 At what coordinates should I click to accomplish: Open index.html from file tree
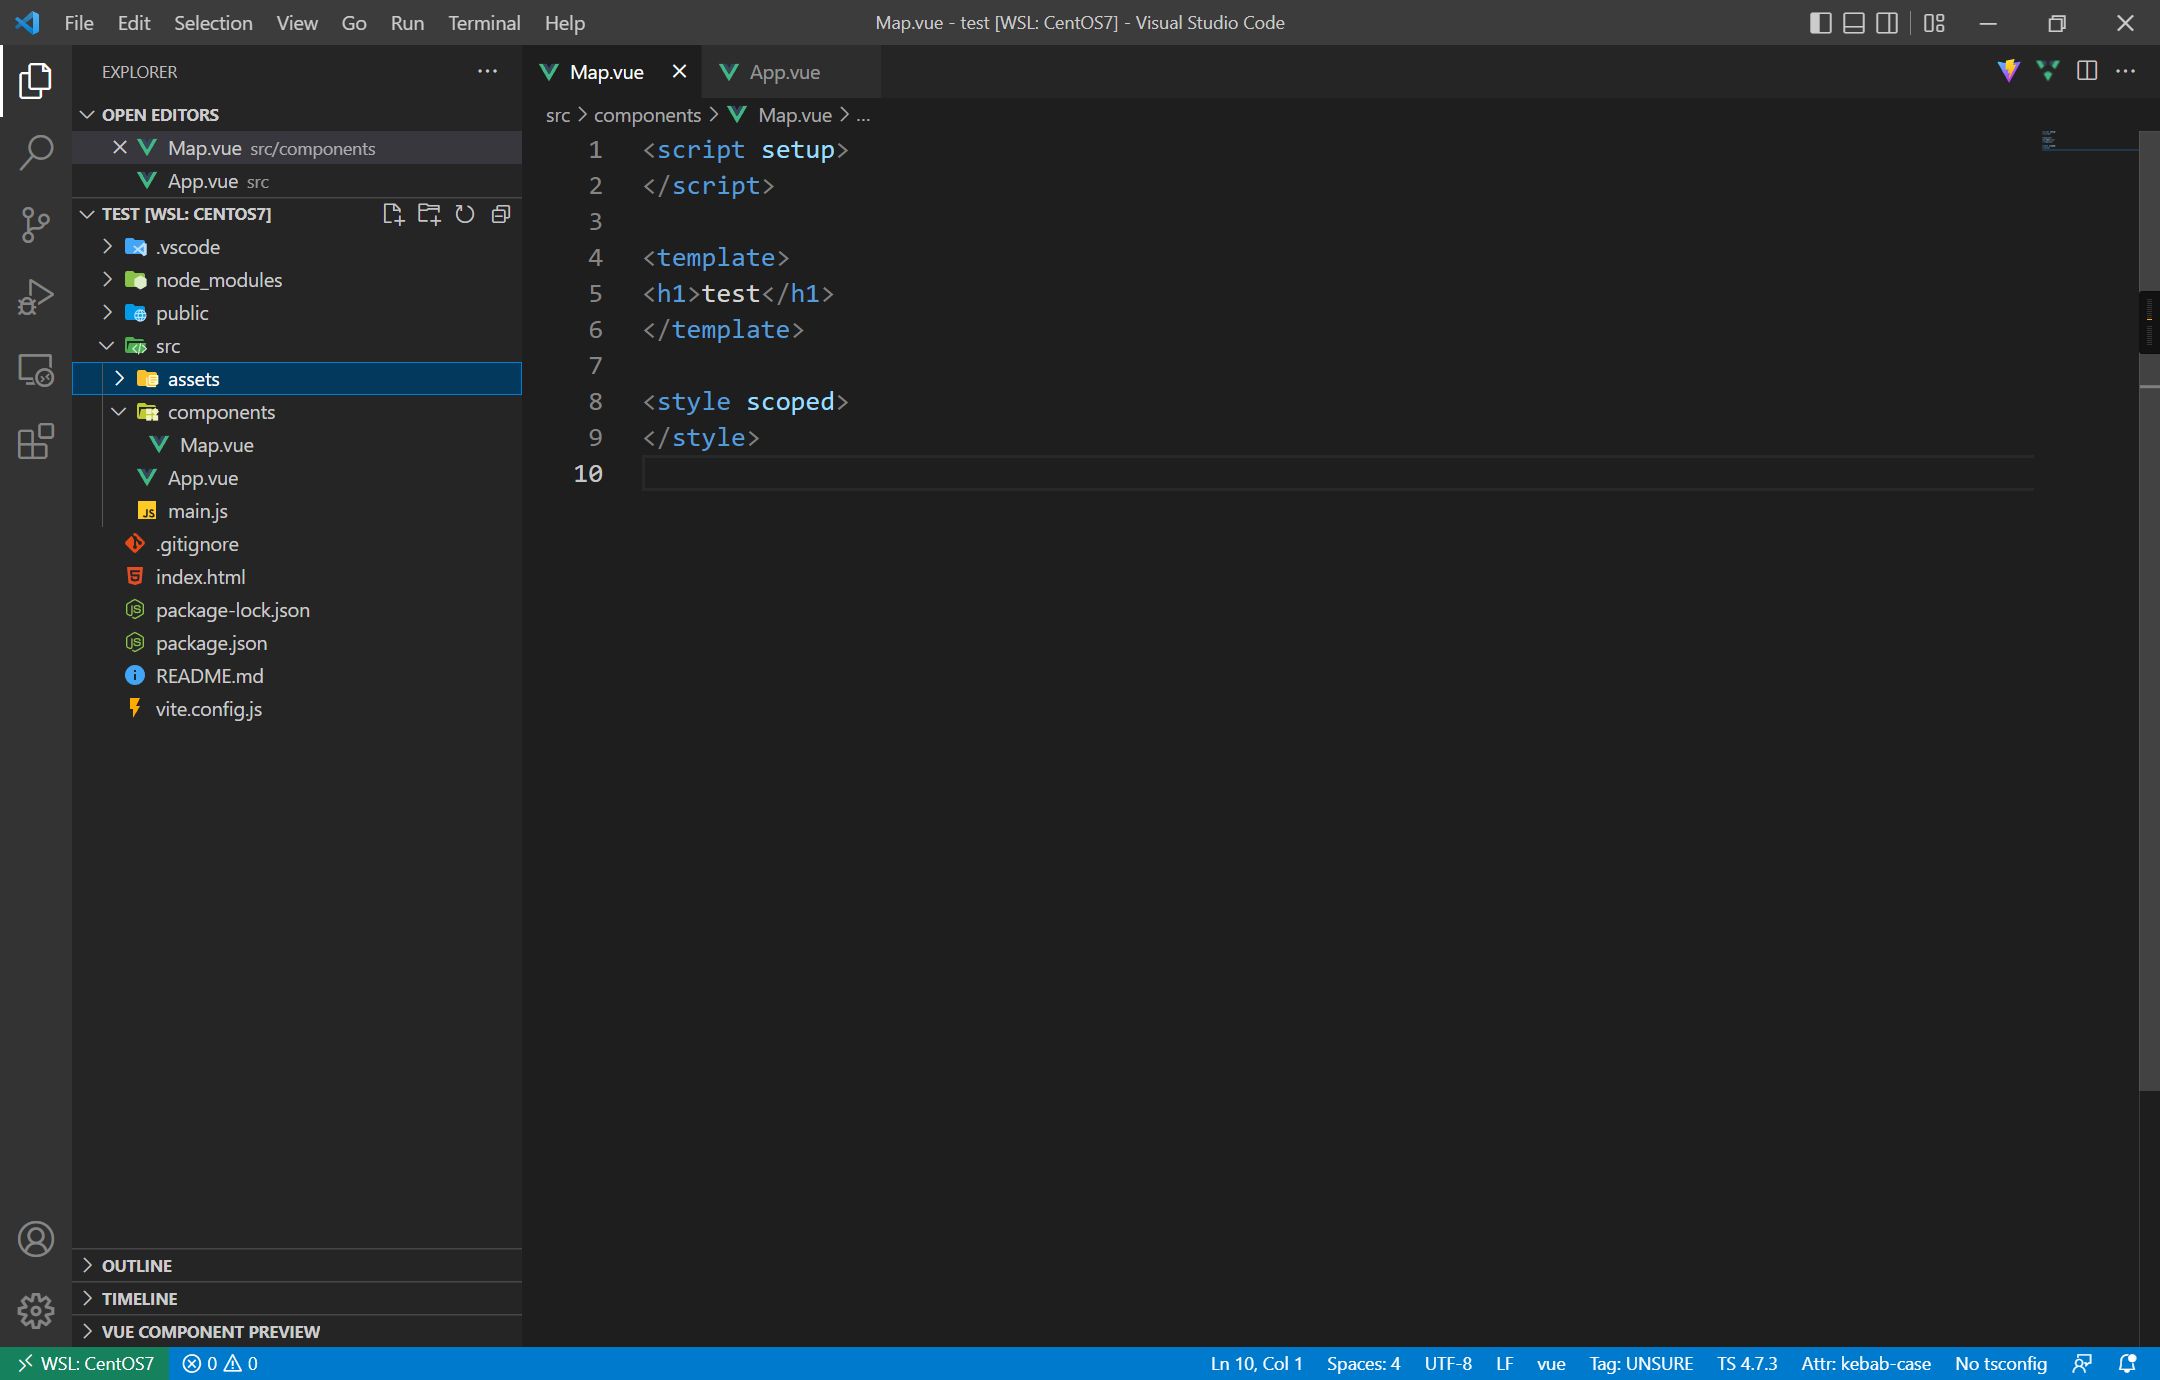[297, 577]
